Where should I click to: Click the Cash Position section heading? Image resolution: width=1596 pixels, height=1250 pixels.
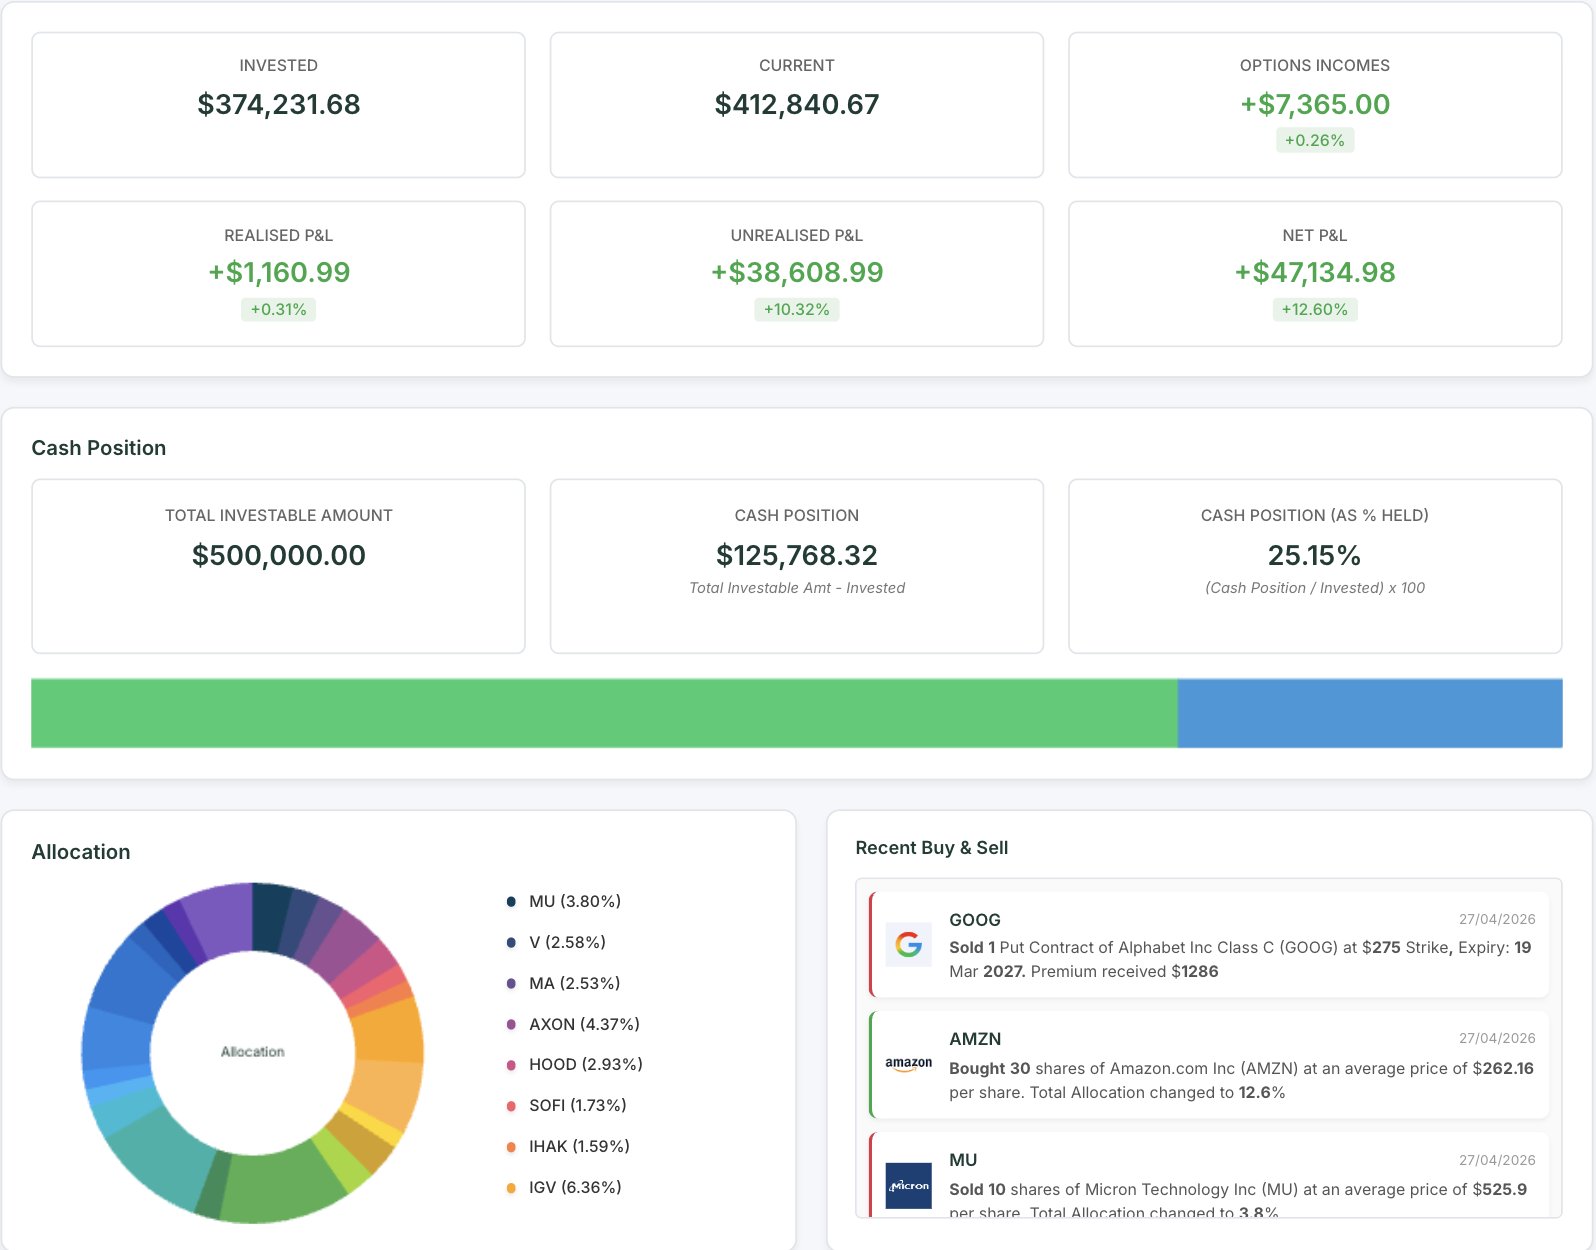[99, 448]
